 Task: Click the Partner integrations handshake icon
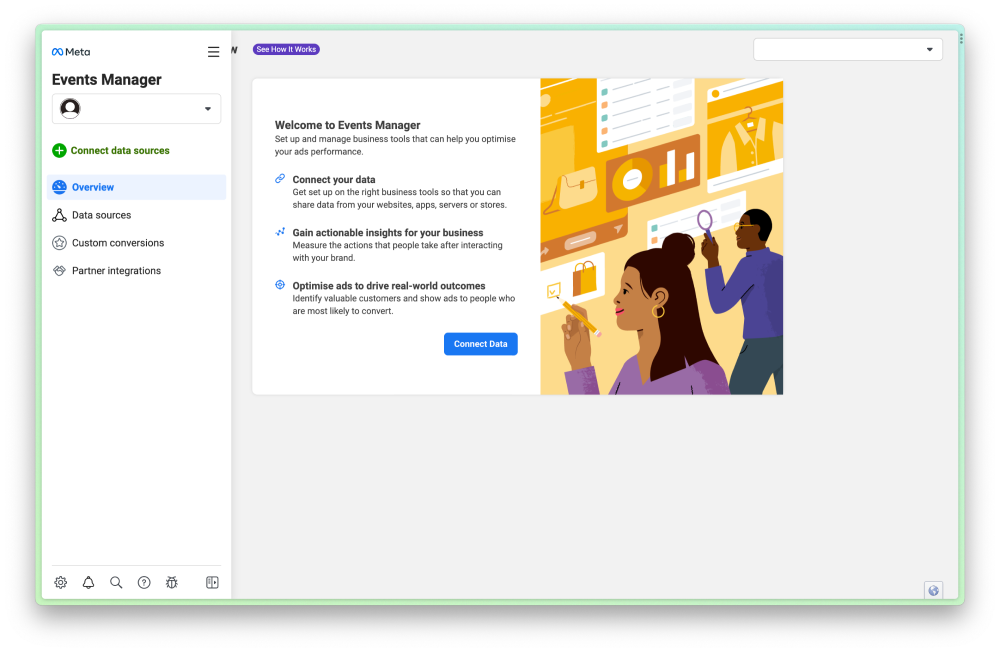[x=59, y=270]
